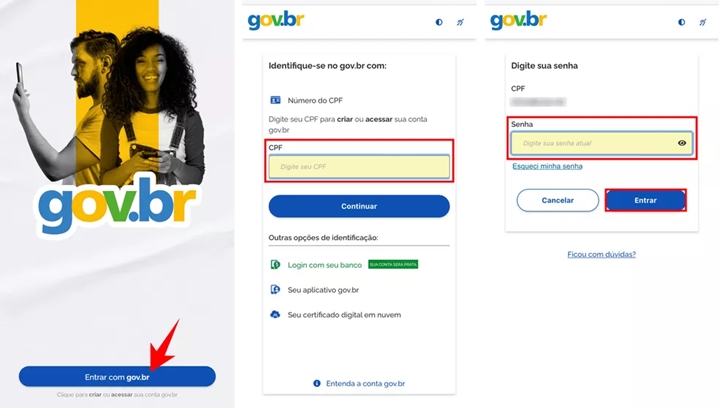The image size is (720, 408).
Task: Show password using the eye icon
Action: click(682, 143)
